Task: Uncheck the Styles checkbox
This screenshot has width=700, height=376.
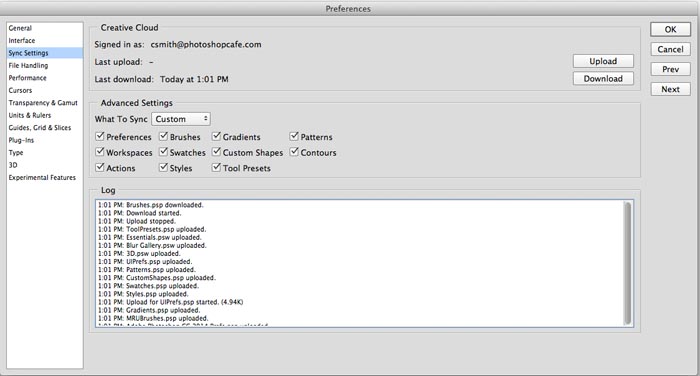Action: (x=163, y=167)
